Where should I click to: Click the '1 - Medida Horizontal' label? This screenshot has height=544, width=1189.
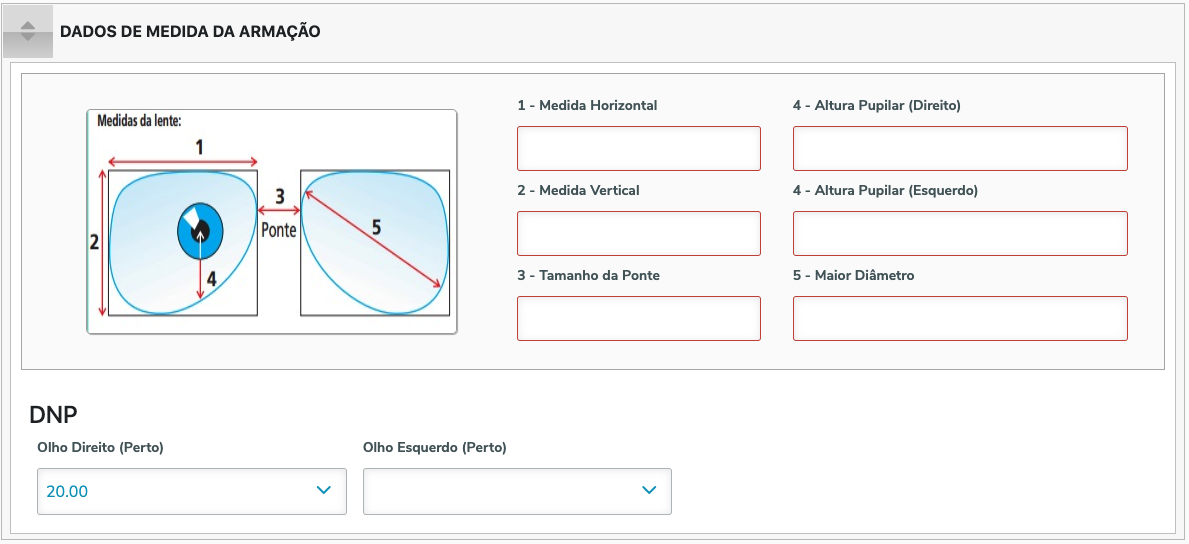pyautogui.click(x=587, y=105)
